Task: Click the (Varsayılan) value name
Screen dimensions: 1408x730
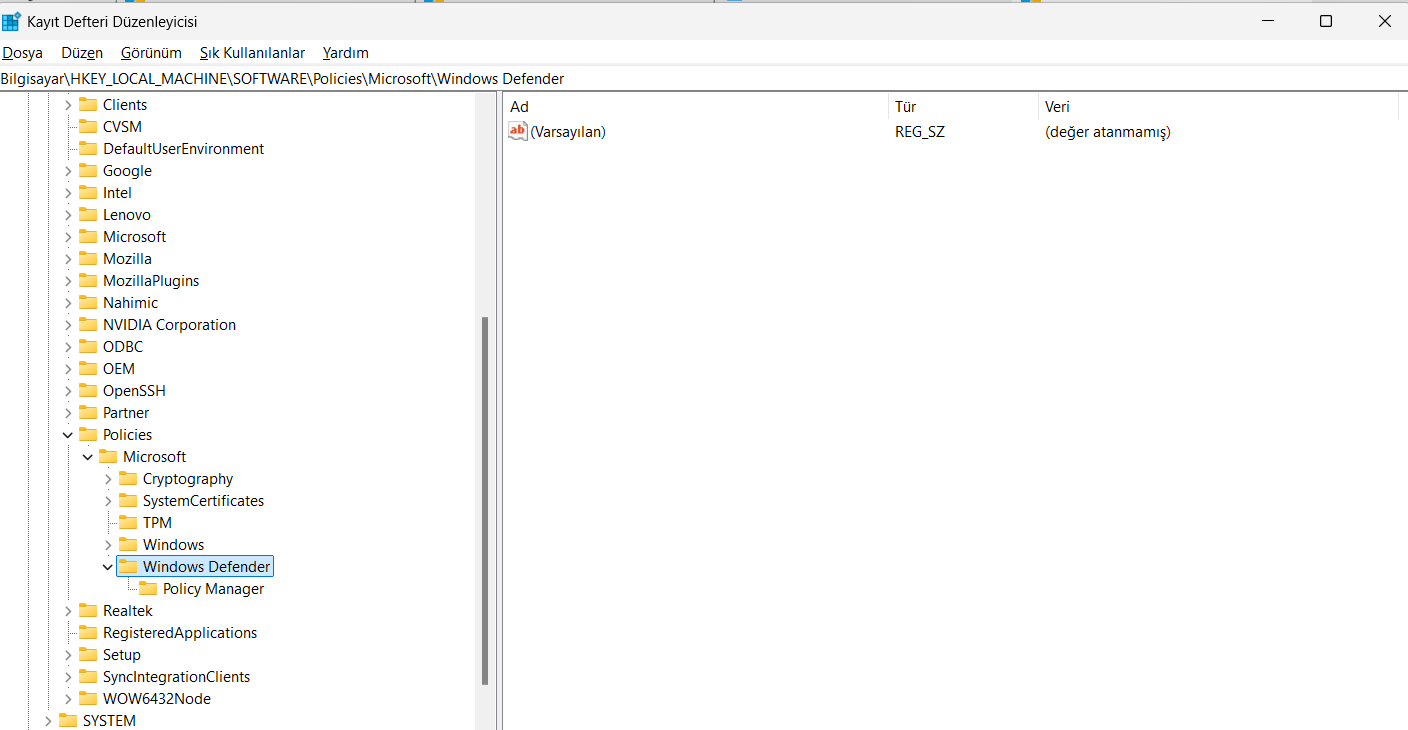Action: [x=568, y=132]
